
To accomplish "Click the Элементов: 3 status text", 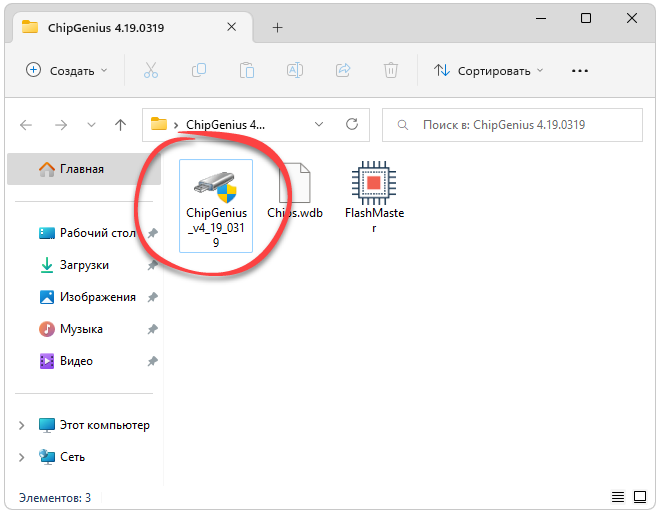I will tap(55, 498).
